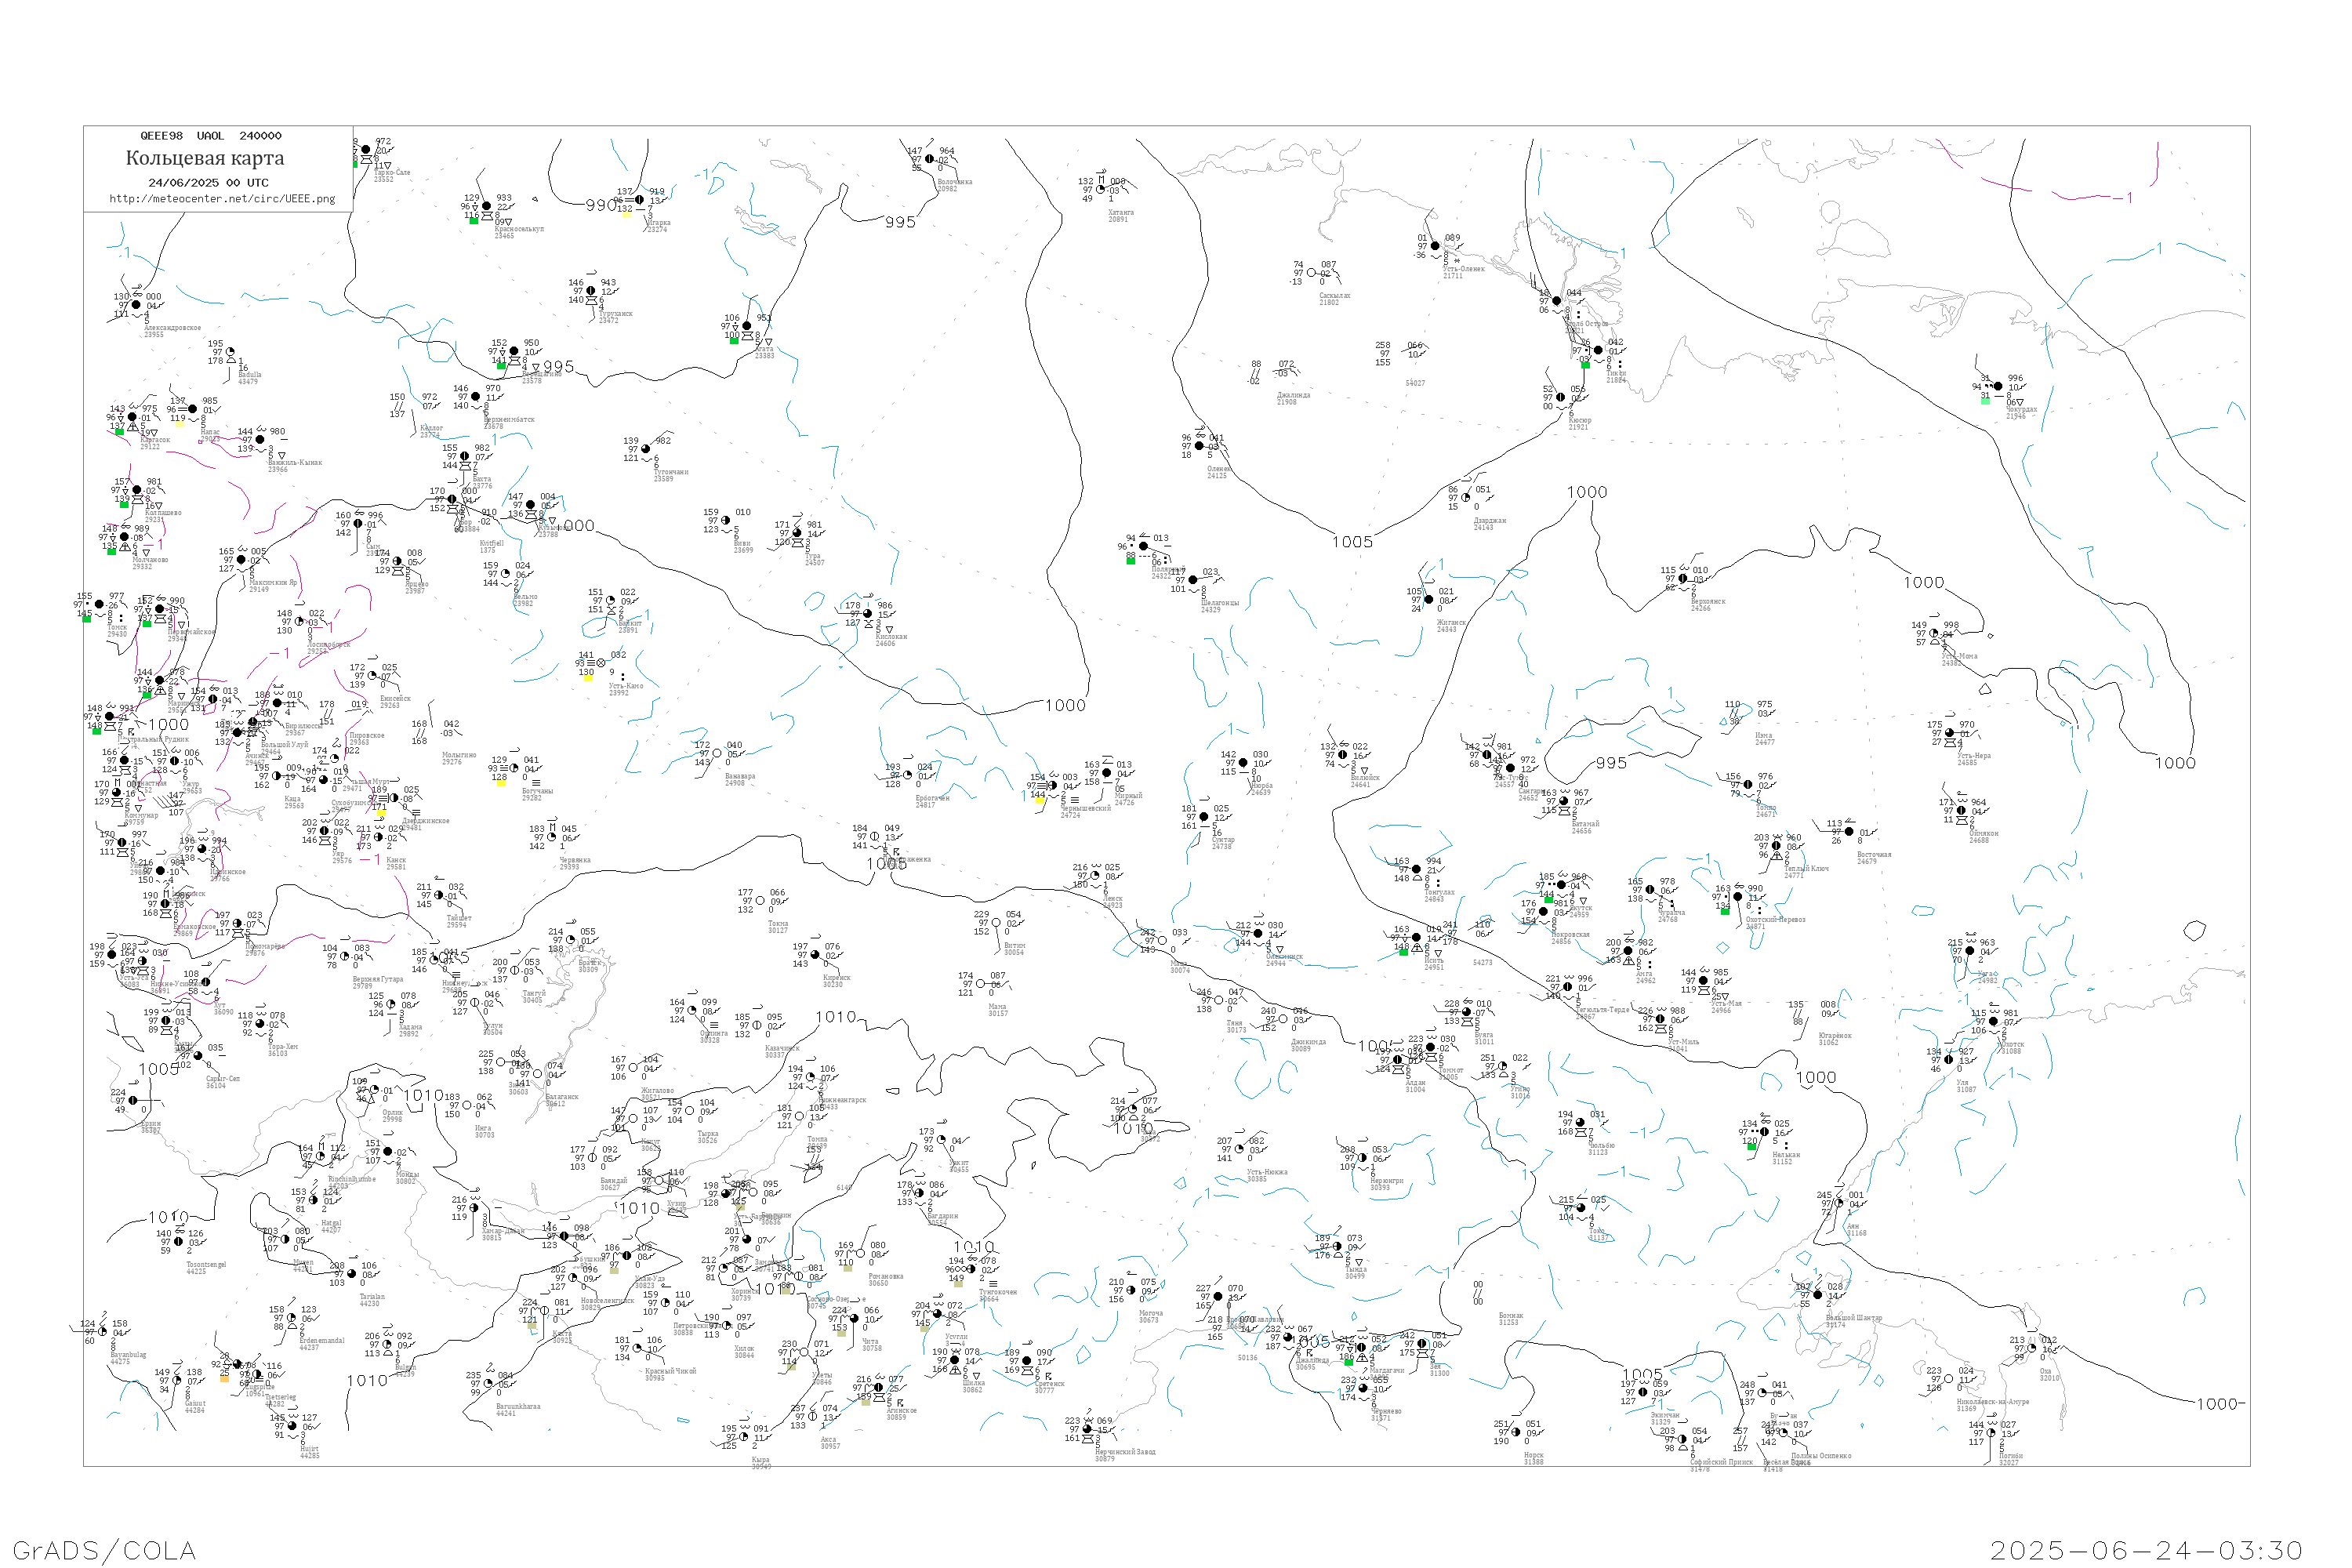Click the Верхоянск station circle symbol

1683,578
